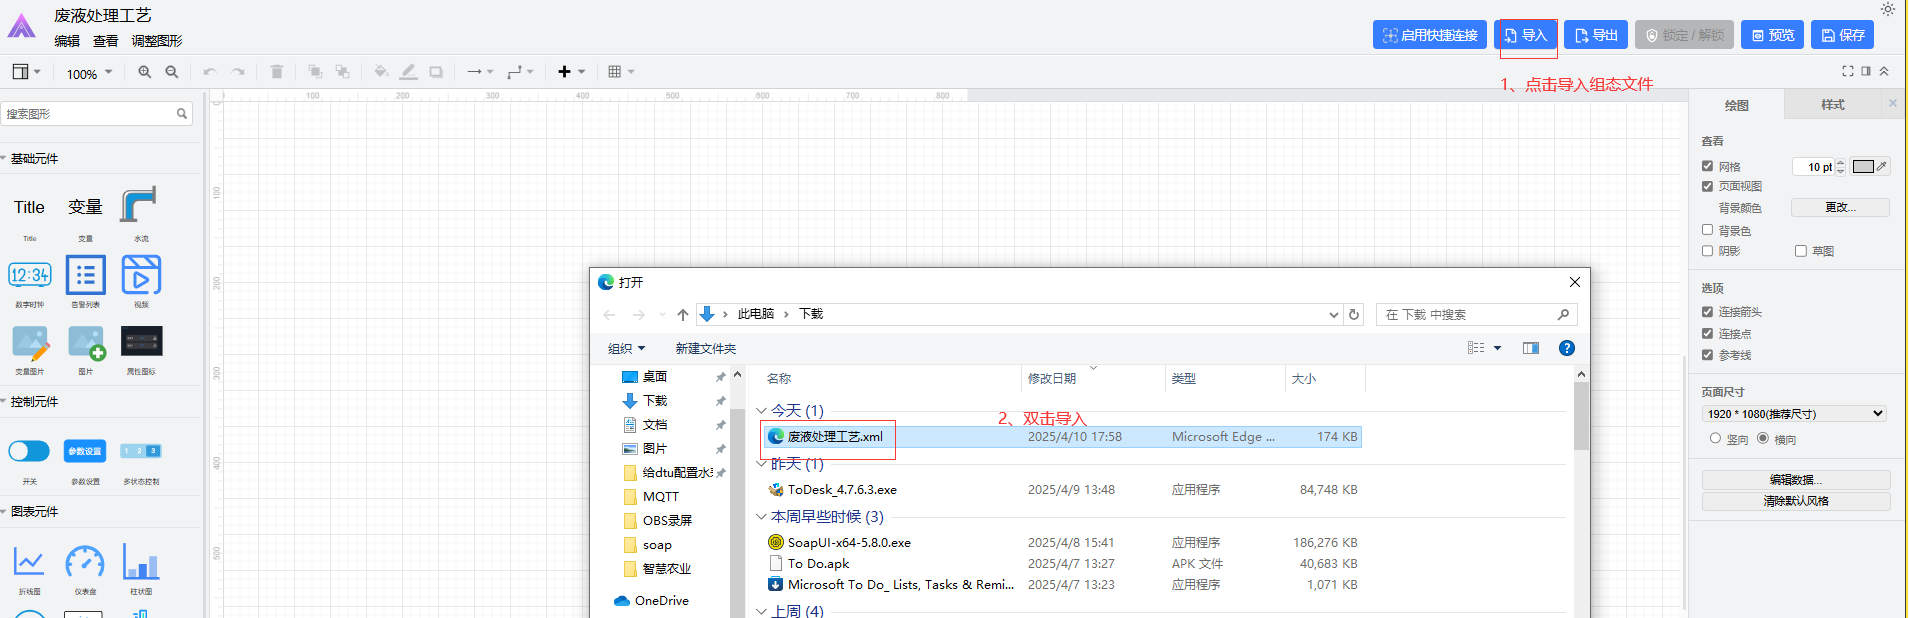The width and height of the screenshot is (1909, 618).
Task: Click the refresh icon in dialog address bar
Action: coord(1354,314)
